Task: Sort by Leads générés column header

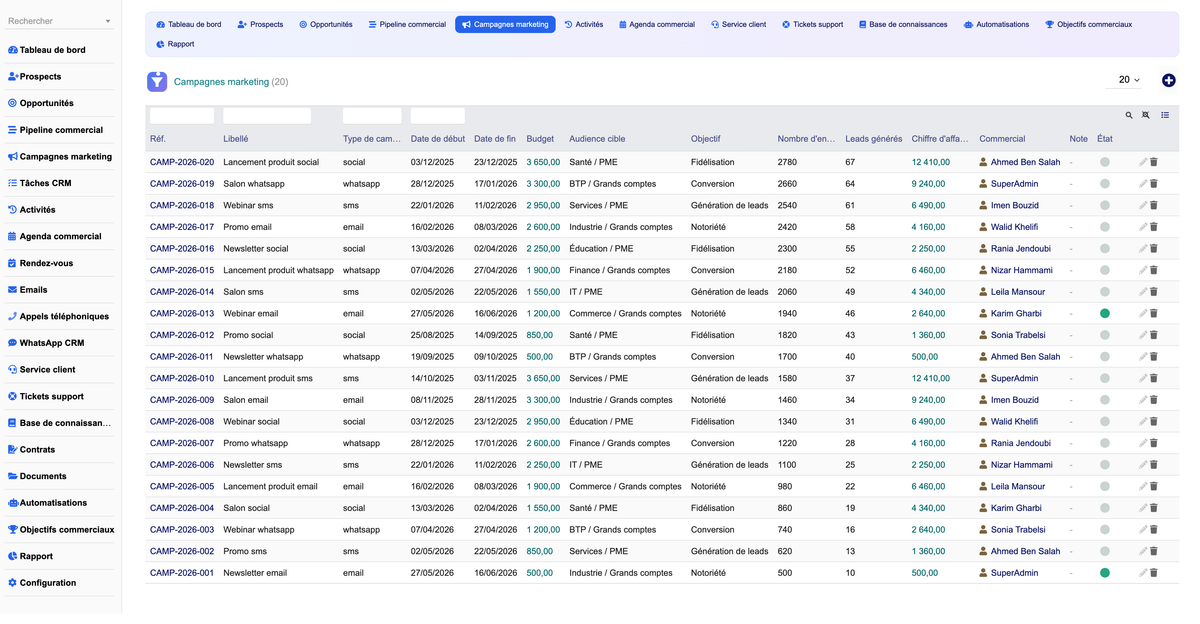Action: point(874,139)
